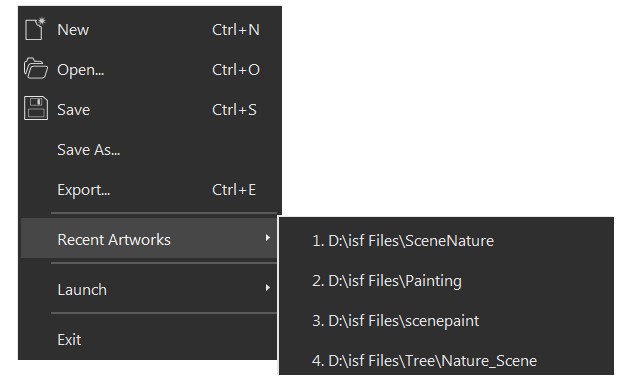The image size is (623, 376).
Task: Choose Save As... from the menu
Action: pyautogui.click(x=89, y=150)
